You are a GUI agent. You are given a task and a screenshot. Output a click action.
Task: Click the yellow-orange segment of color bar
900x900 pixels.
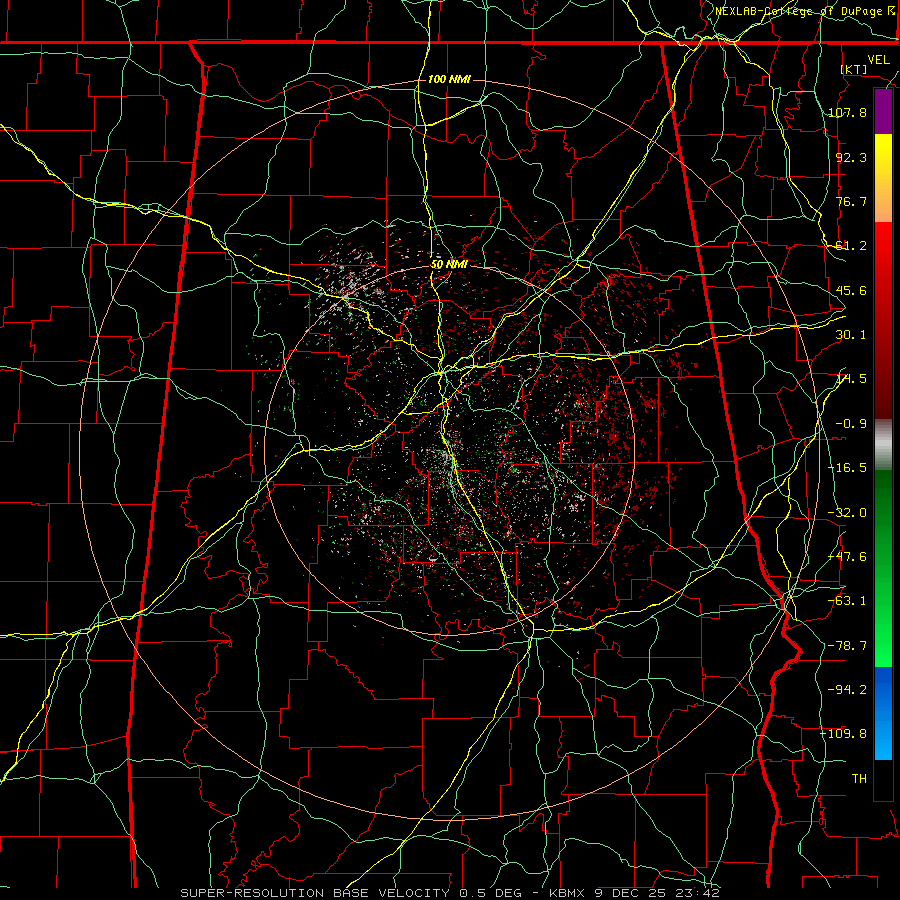pos(883,179)
